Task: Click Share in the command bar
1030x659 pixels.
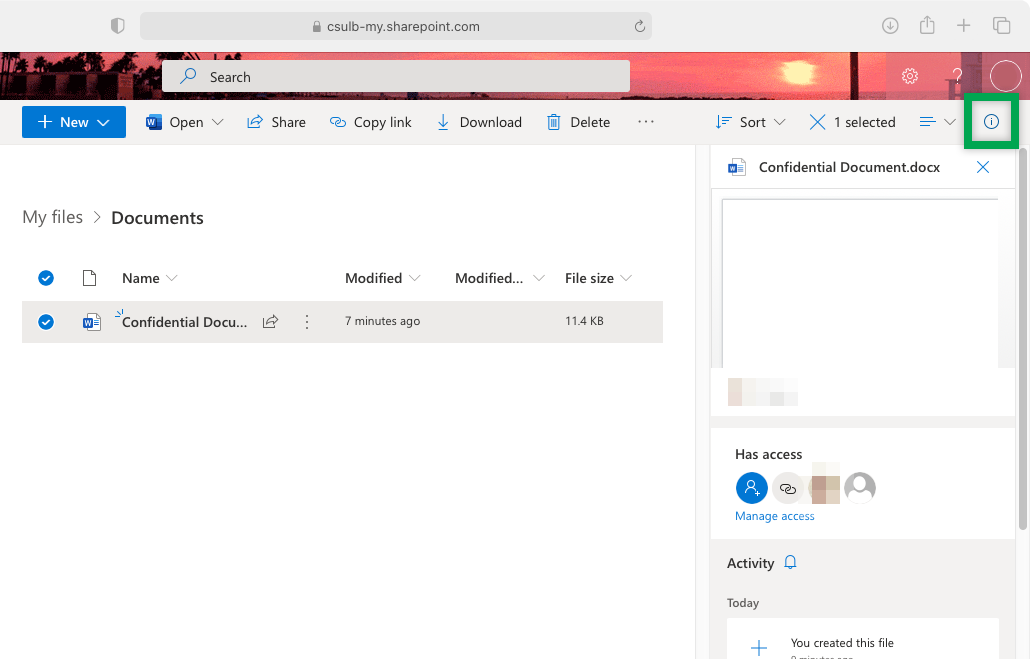Action: (276, 122)
